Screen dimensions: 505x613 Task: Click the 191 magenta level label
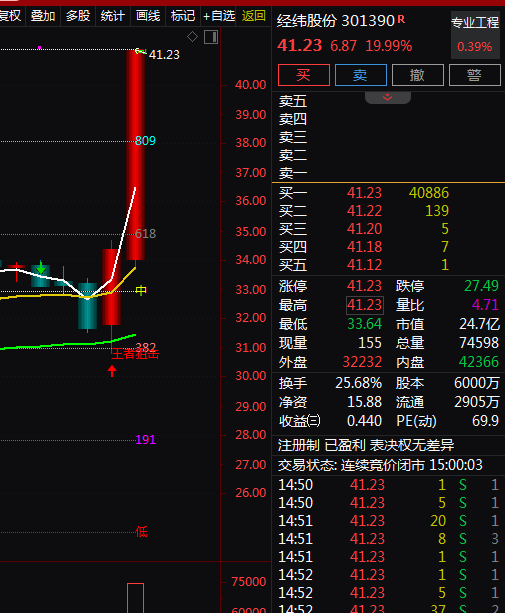pyautogui.click(x=145, y=440)
